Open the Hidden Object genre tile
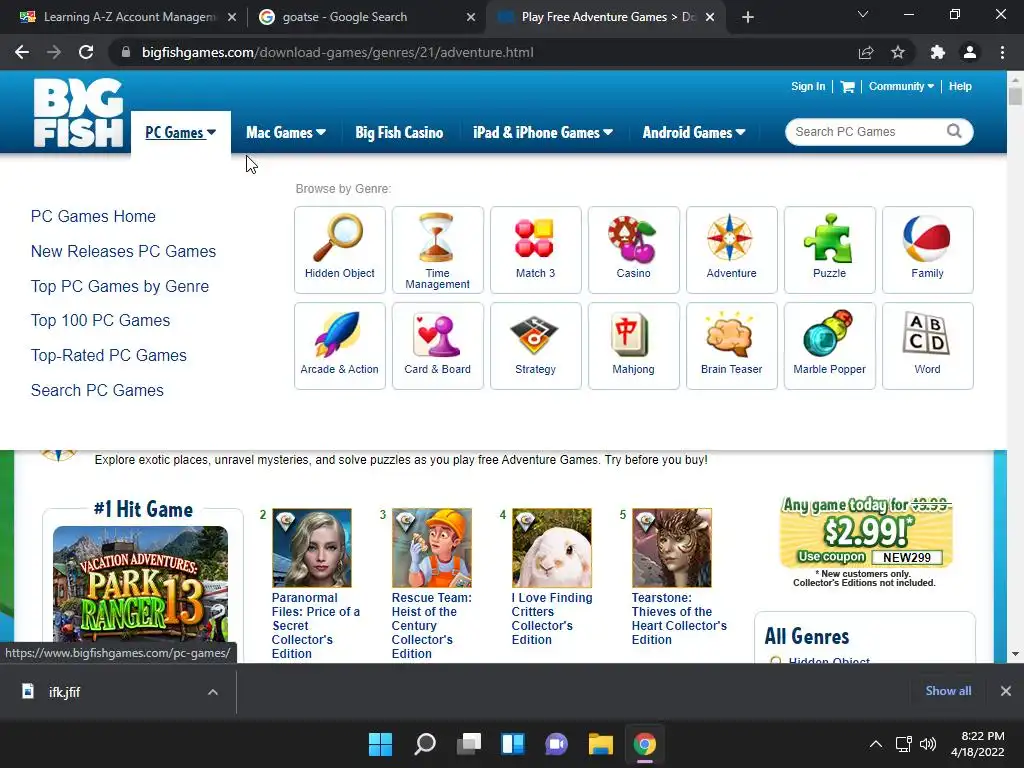1024x768 pixels. [340, 249]
